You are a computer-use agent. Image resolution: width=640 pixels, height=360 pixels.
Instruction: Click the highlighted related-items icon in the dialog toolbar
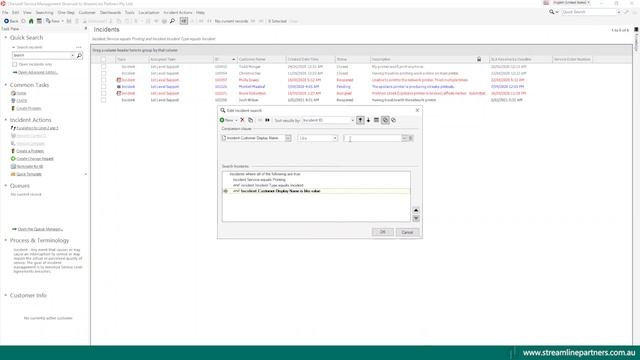tap(385, 120)
